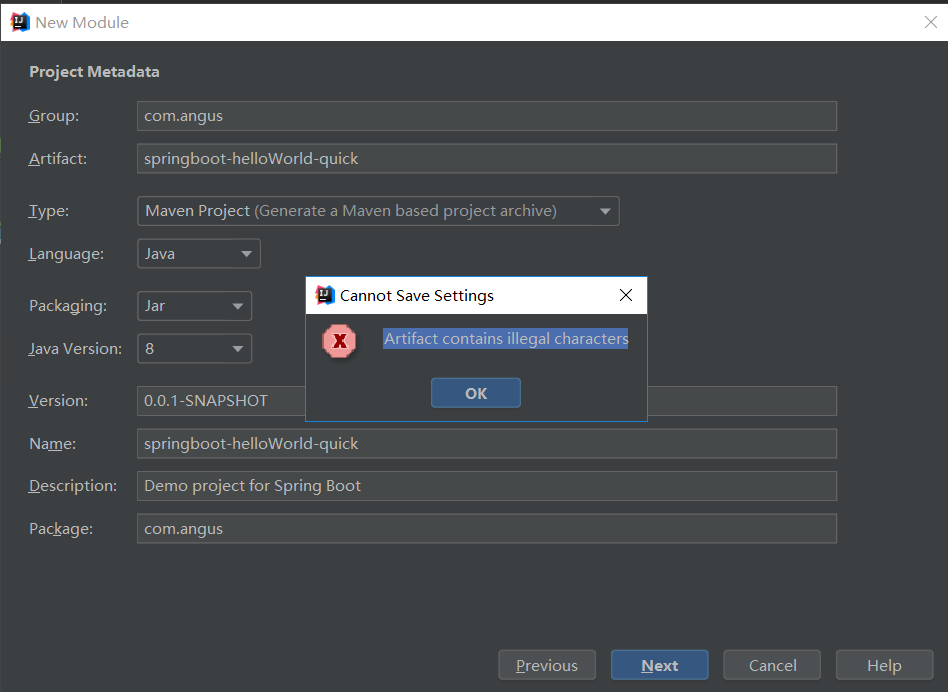Expand the Packaging dropdown showing Jar
This screenshot has width=948, height=692.
195,306
